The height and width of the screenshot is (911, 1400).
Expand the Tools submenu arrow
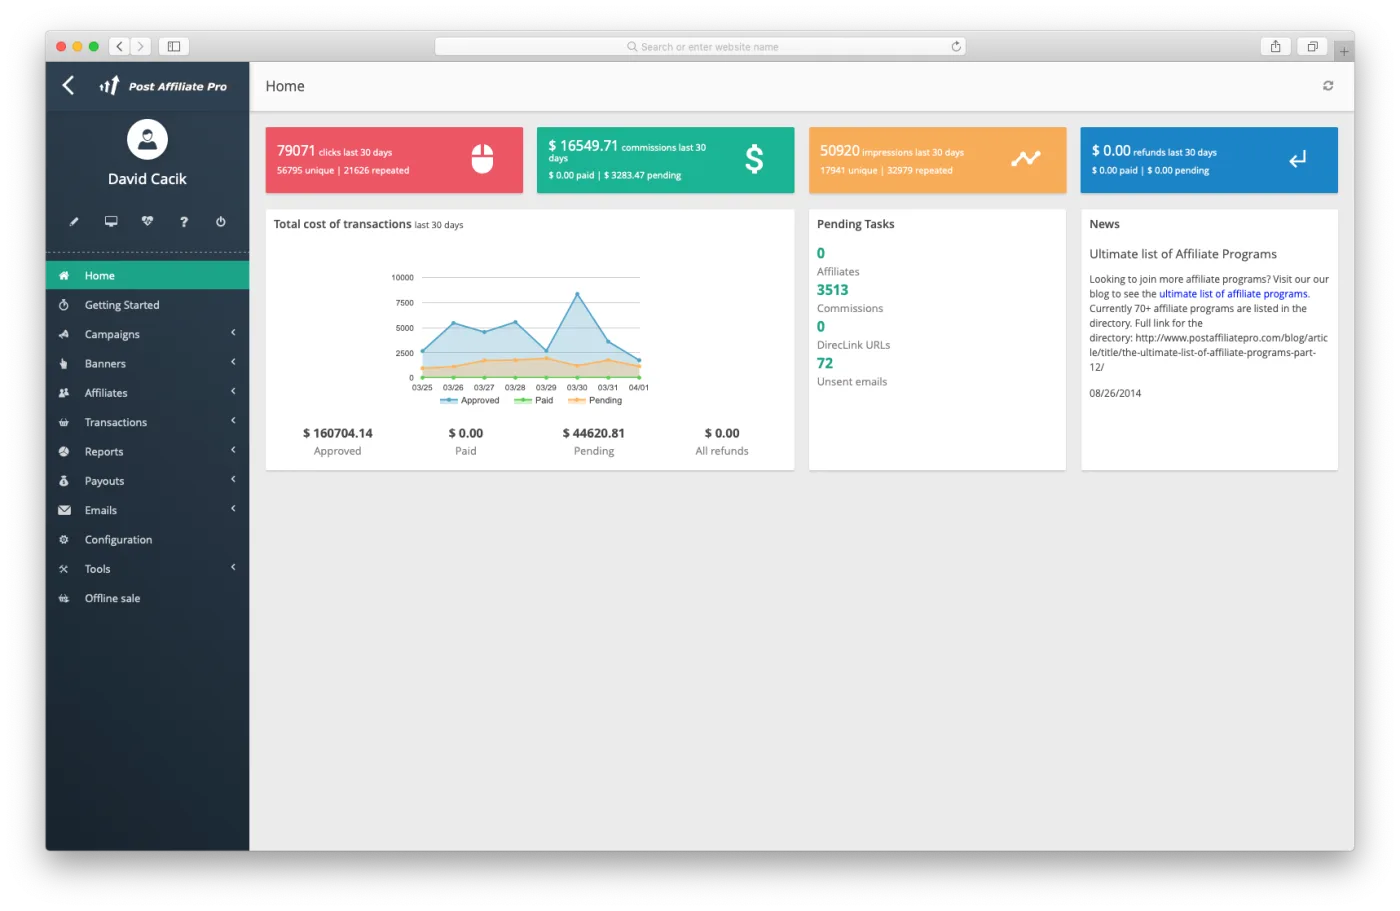point(233,567)
